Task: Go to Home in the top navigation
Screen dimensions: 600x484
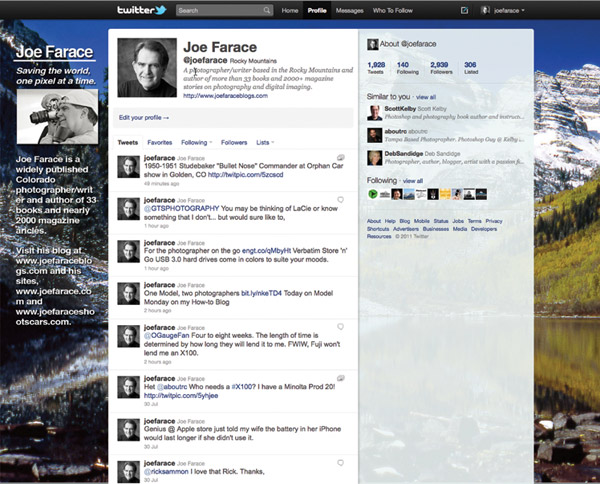Action: pos(290,10)
